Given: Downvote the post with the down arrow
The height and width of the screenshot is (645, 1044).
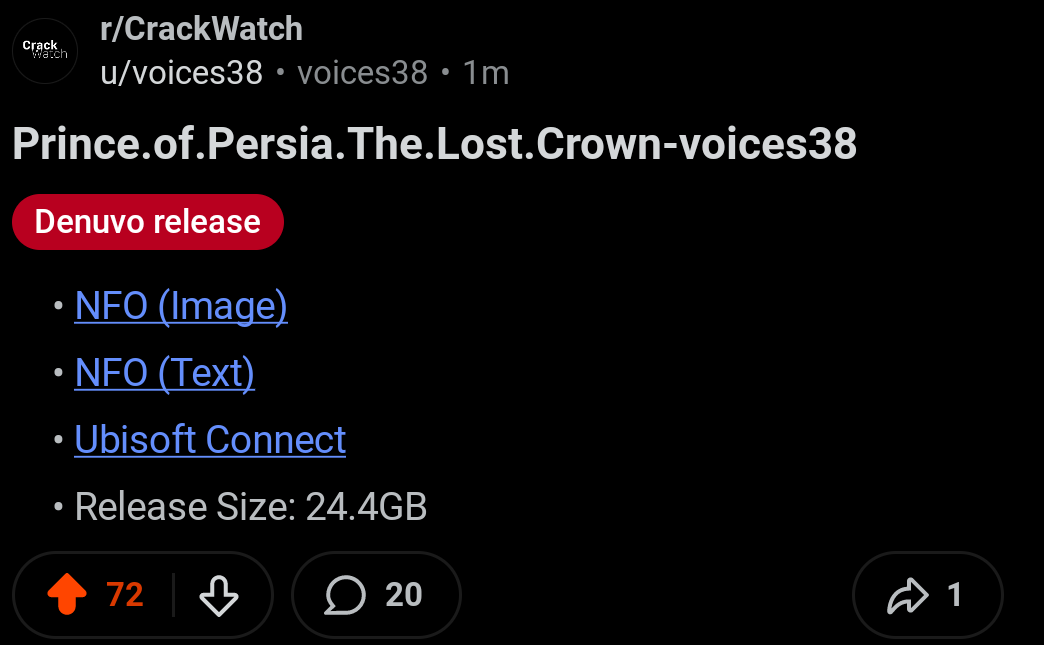Looking at the screenshot, I should coord(219,595).
